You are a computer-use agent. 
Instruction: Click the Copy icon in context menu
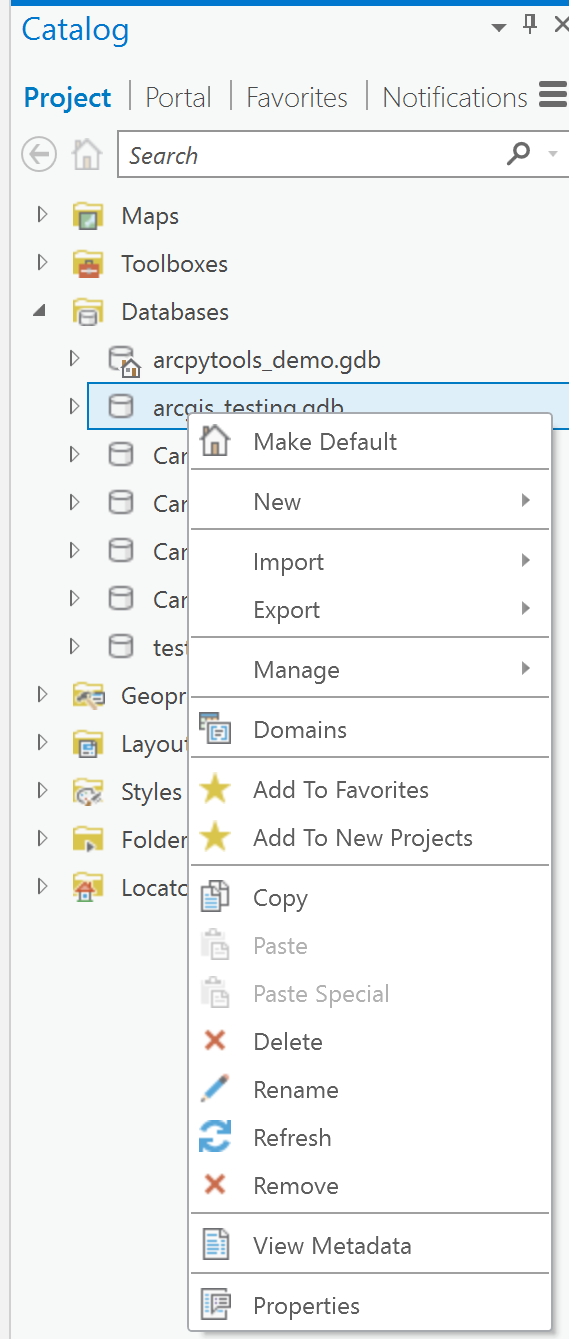pyautogui.click(x=215, y=897)
